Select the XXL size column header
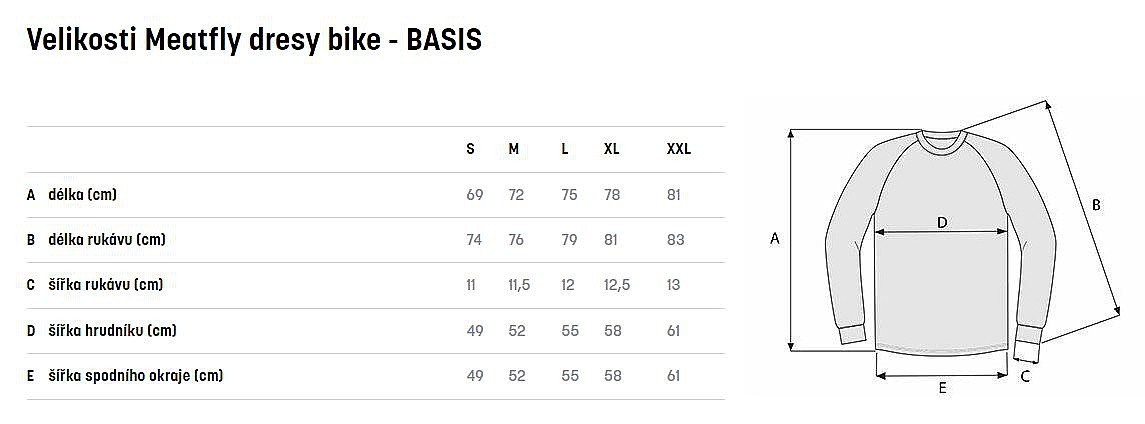Image resolution: width=1145 pixels, height=424 pixels. coord(678,149)
